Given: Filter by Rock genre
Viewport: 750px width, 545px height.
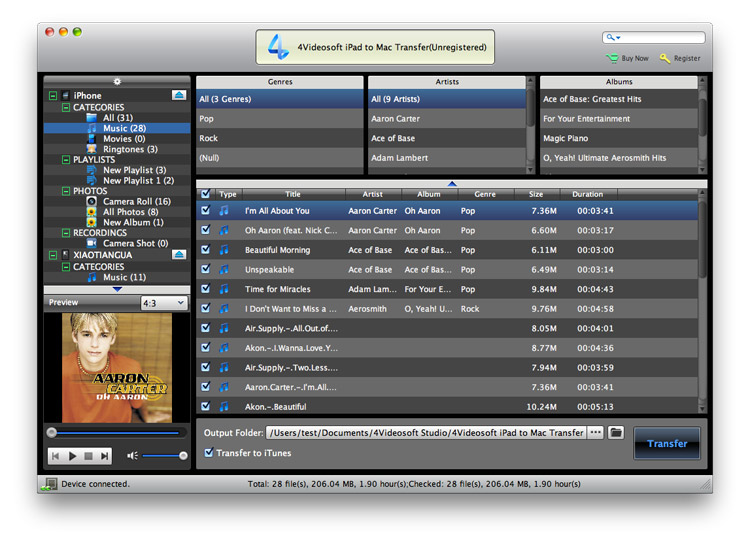Looking at the screenshot, I should pyautogui.click(x=280, y=138).
